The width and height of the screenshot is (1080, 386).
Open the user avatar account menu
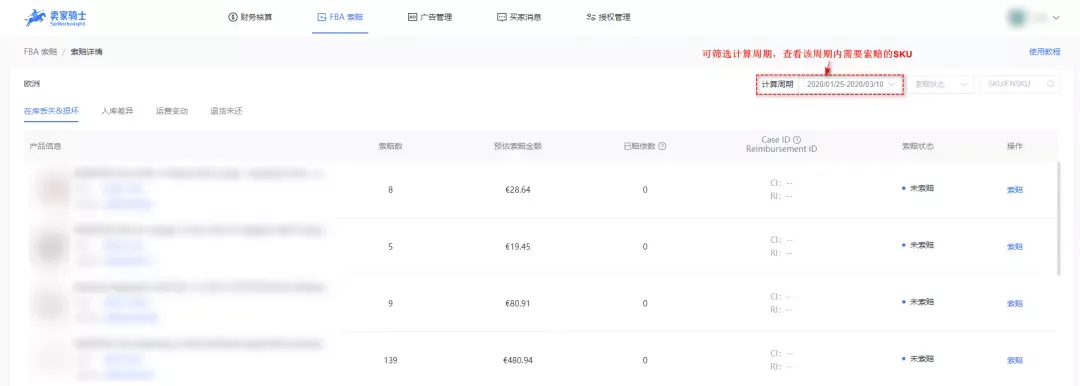[x=1034, y=17]
